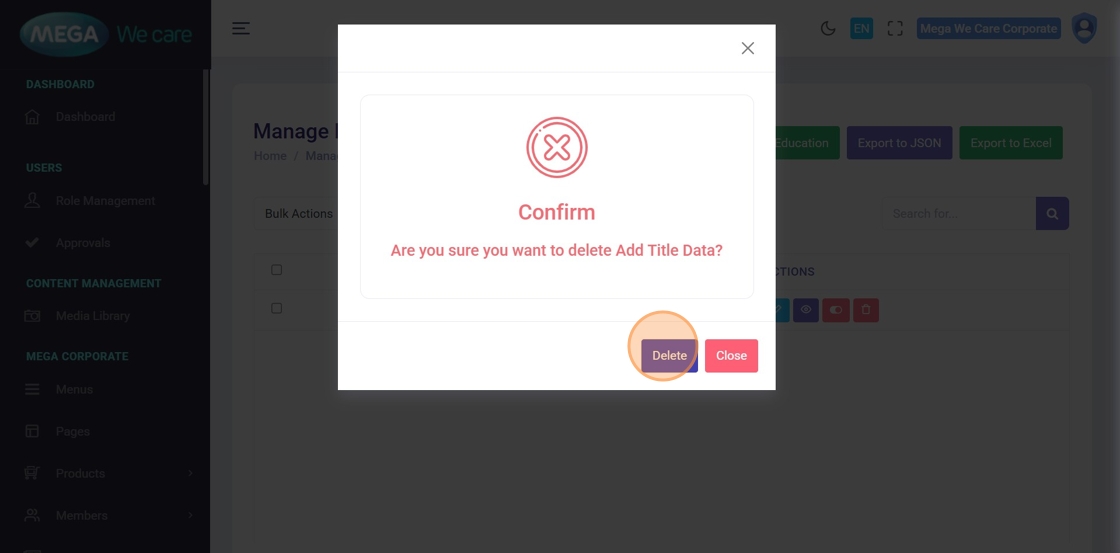The height and width of the screenshot is (553, 1120).
Task: Toggle dark mode with the moon icon
Action: click(x=828, y=29)
